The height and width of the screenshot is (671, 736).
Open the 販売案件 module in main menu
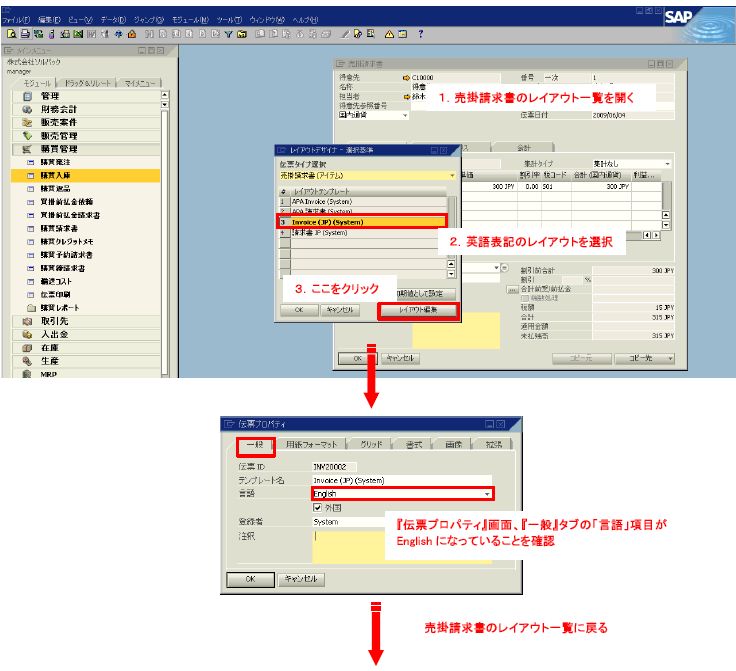[86, 122]
